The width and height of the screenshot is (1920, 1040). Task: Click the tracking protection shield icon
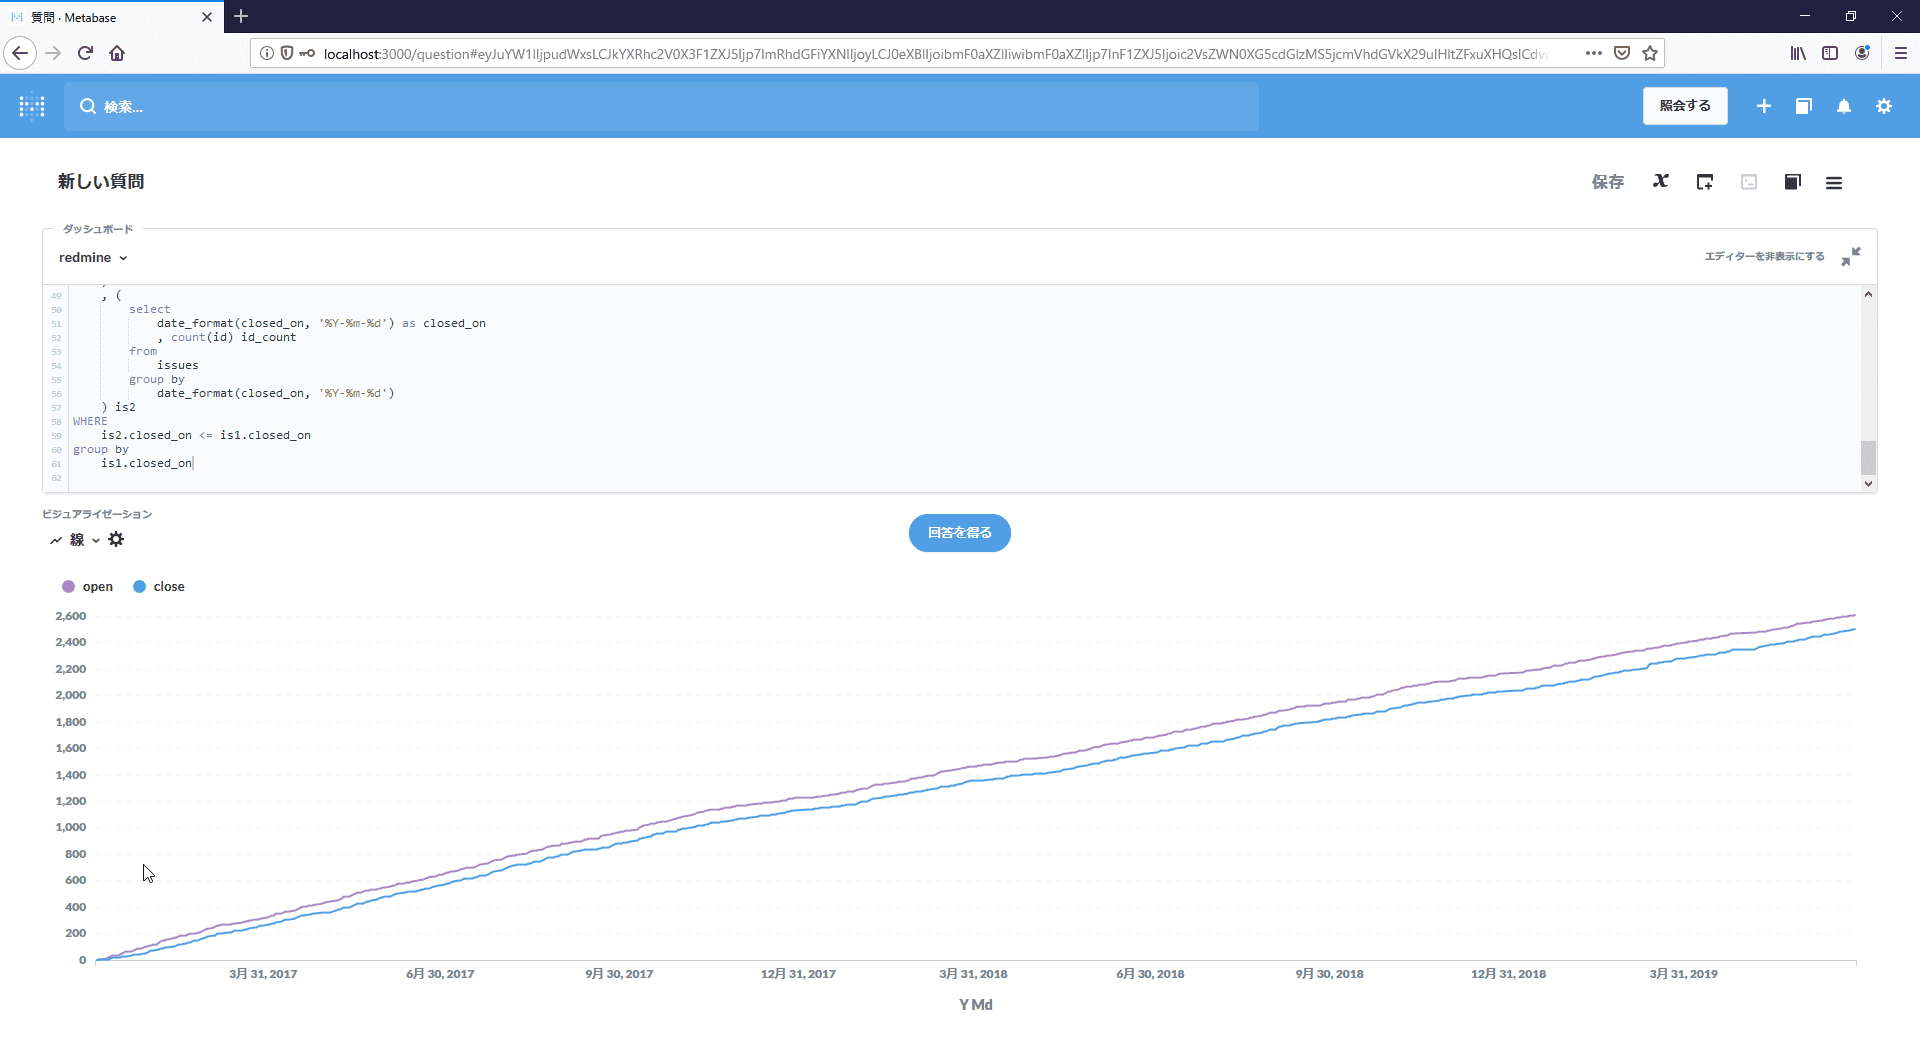coord(287,53)
